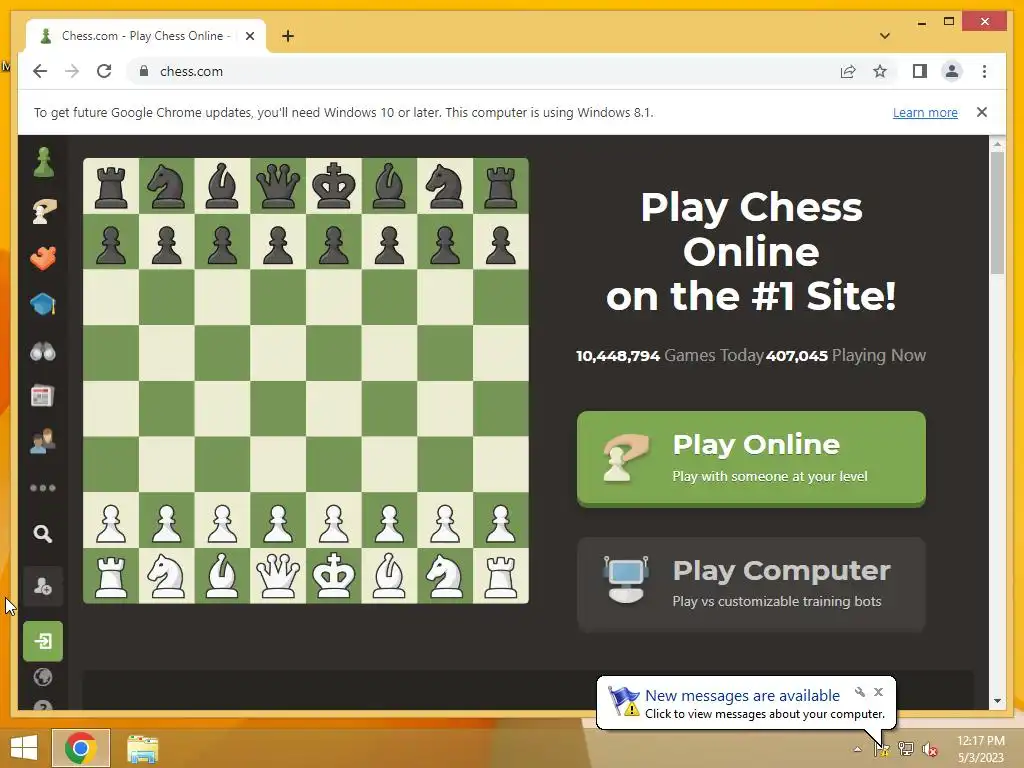Open Social friends sidebar icon
Screen dimensions: 1024x768
pos(43,441)
